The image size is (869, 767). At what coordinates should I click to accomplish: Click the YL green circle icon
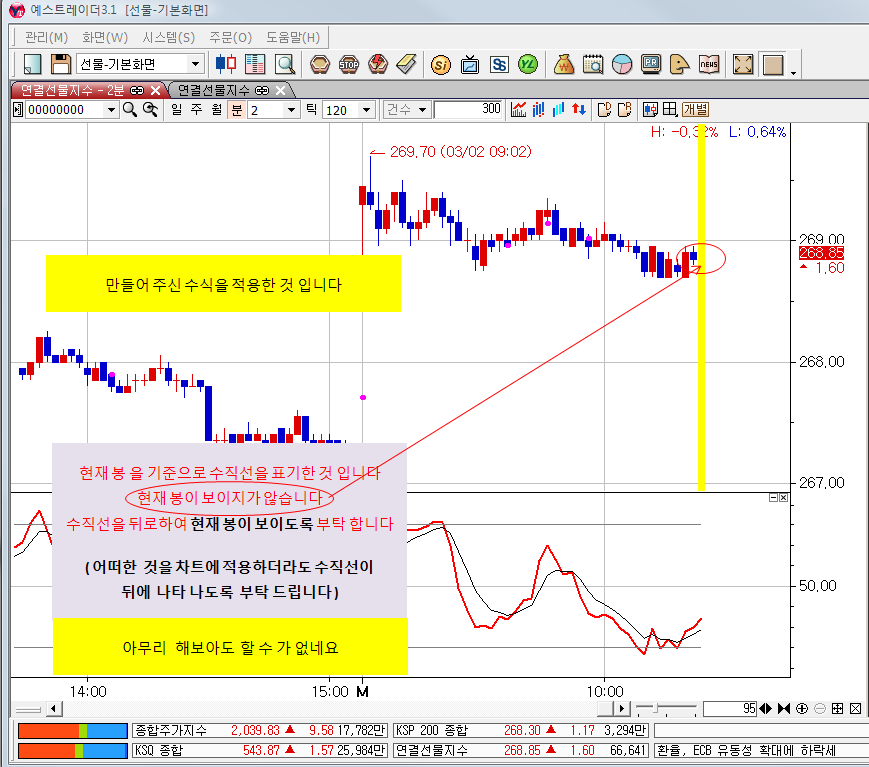[x=529, y=64]
